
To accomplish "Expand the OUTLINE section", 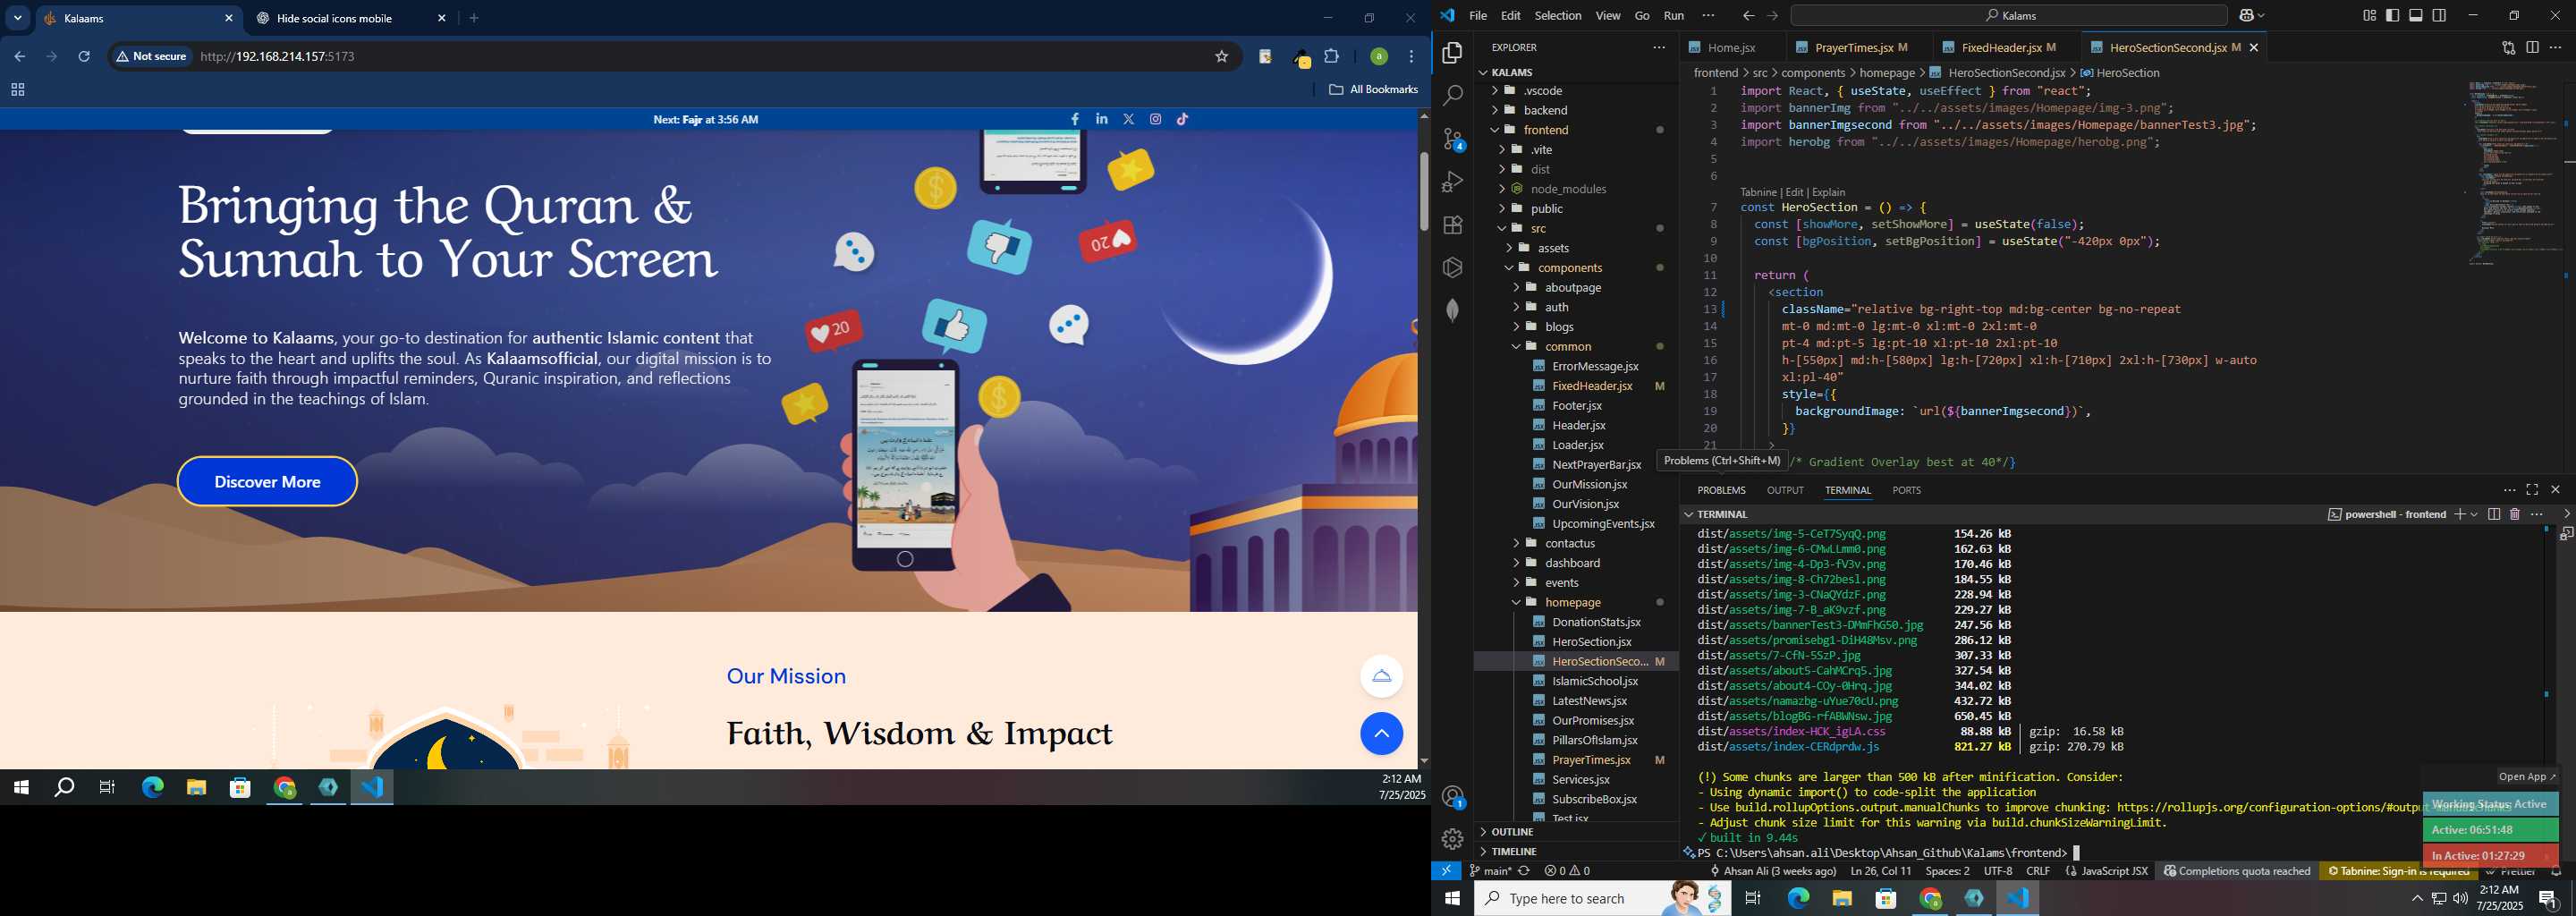I will coord(1512,832).
